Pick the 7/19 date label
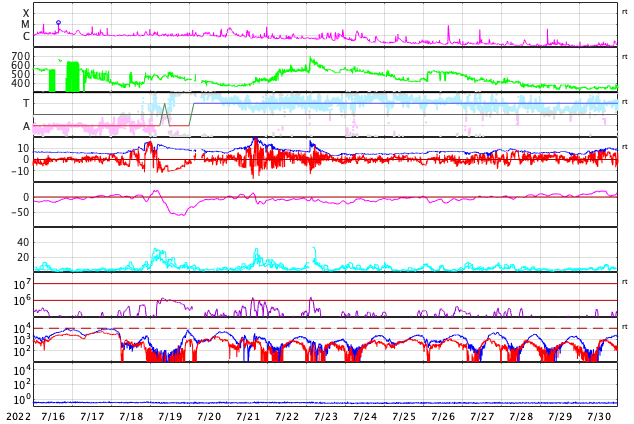Image resolution: width=634 pixels, height=424 pixels. (x=170, y=416)
